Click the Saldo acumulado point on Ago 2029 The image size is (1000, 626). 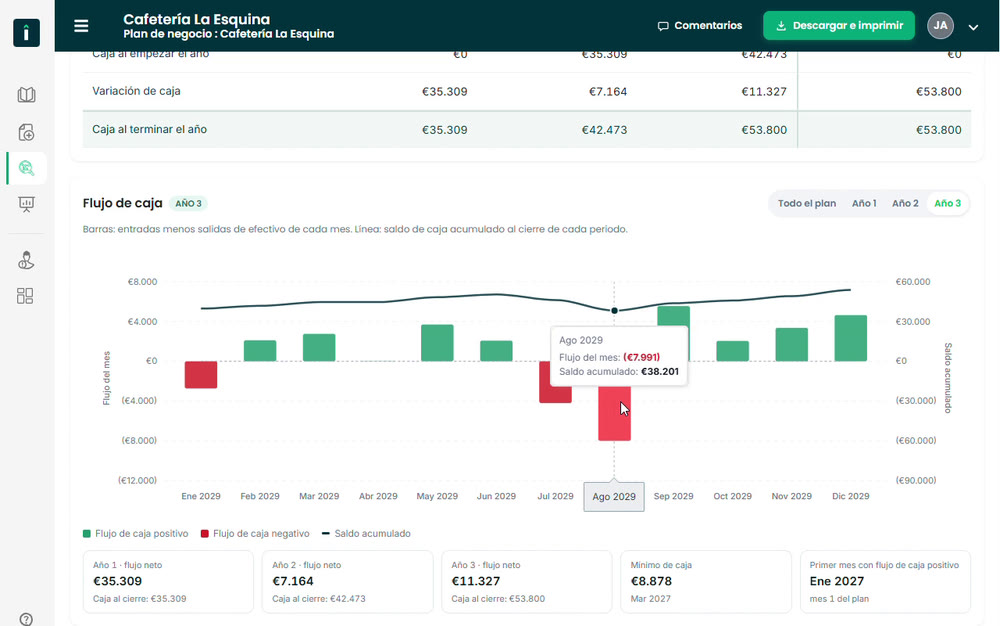tap(614, 310)
